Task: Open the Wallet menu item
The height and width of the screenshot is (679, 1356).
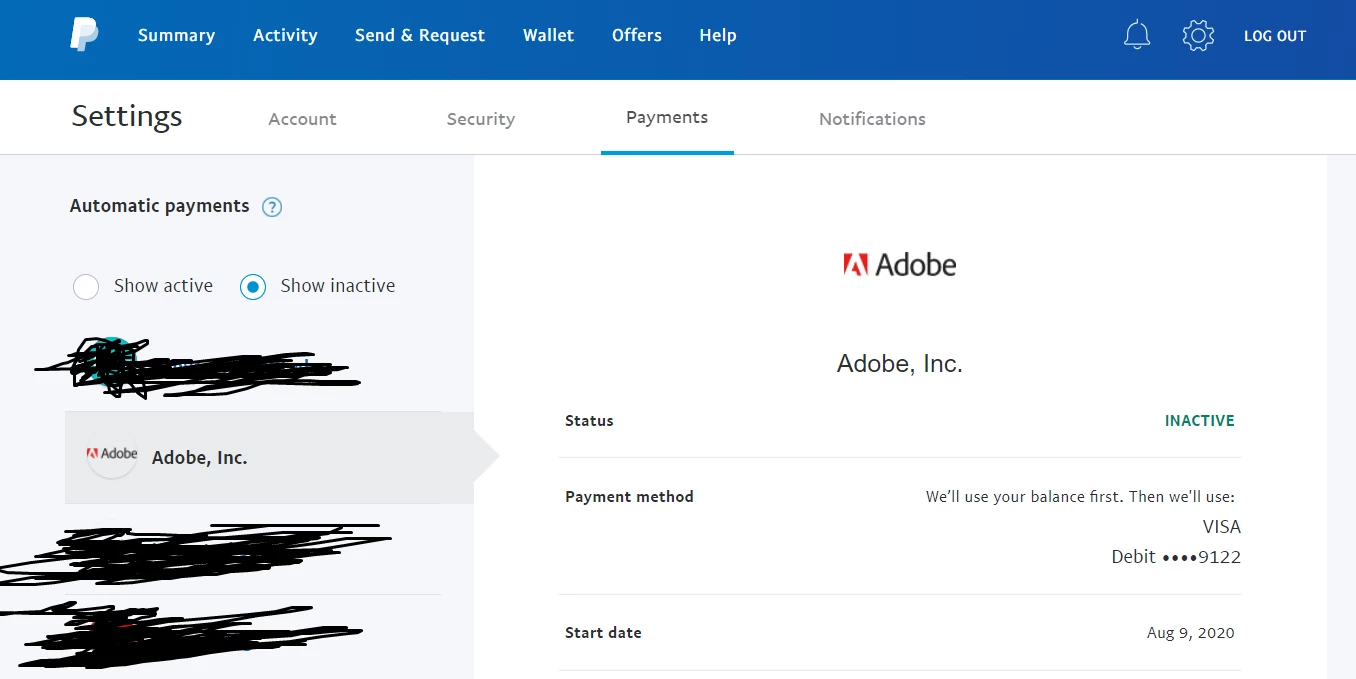Action: coord(548,36)
